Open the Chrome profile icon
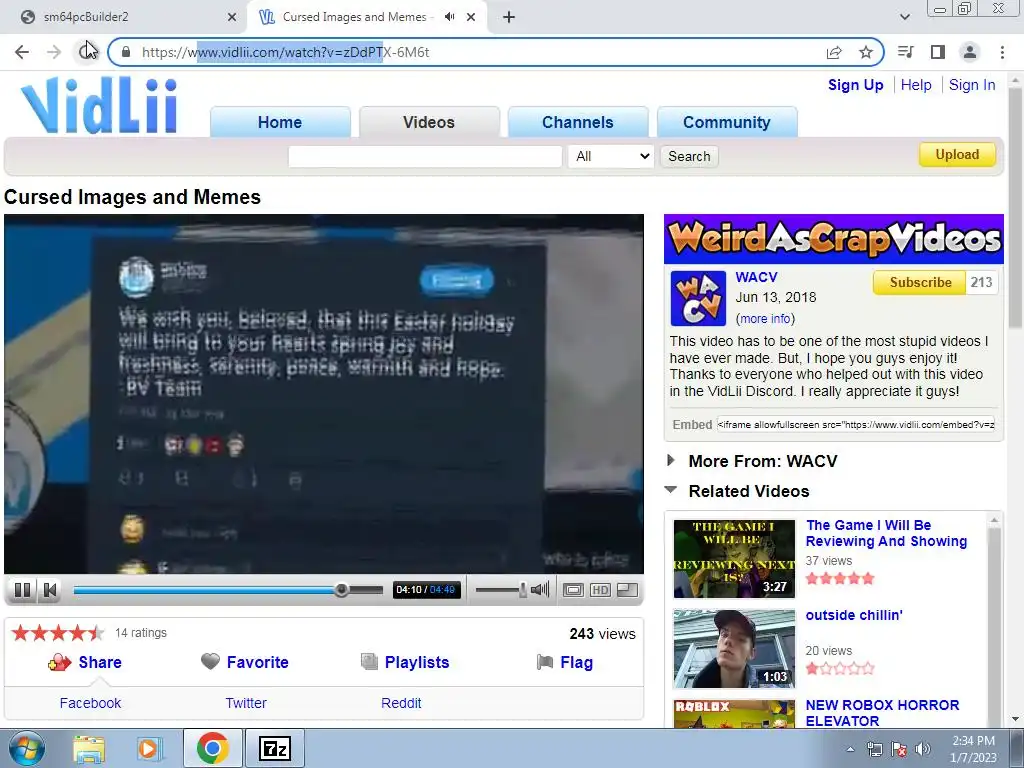Screen dimensions: 1024x768 pos(970,52)
